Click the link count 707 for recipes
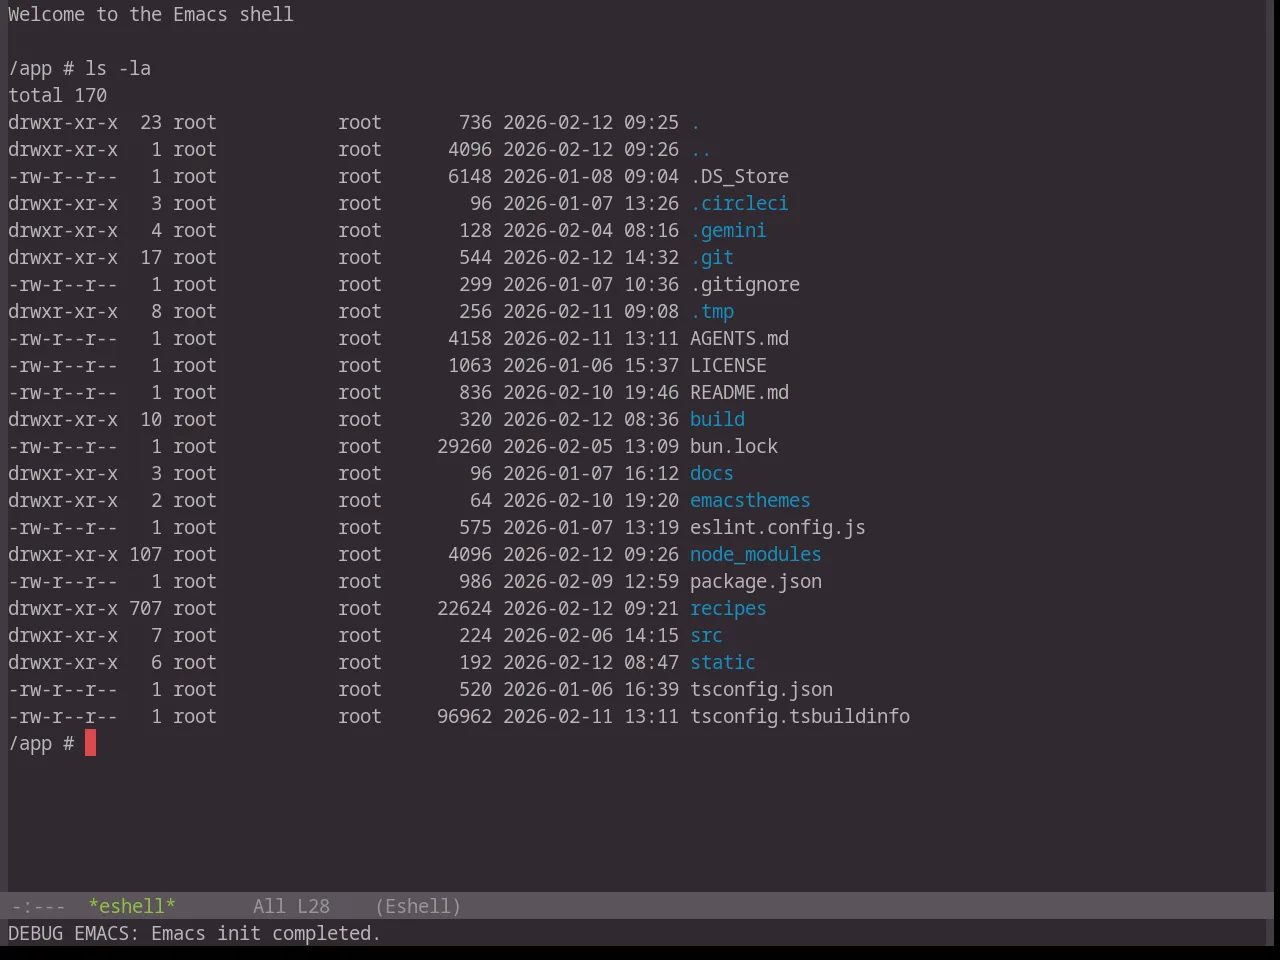1280x960 pixels. point(145,608)
